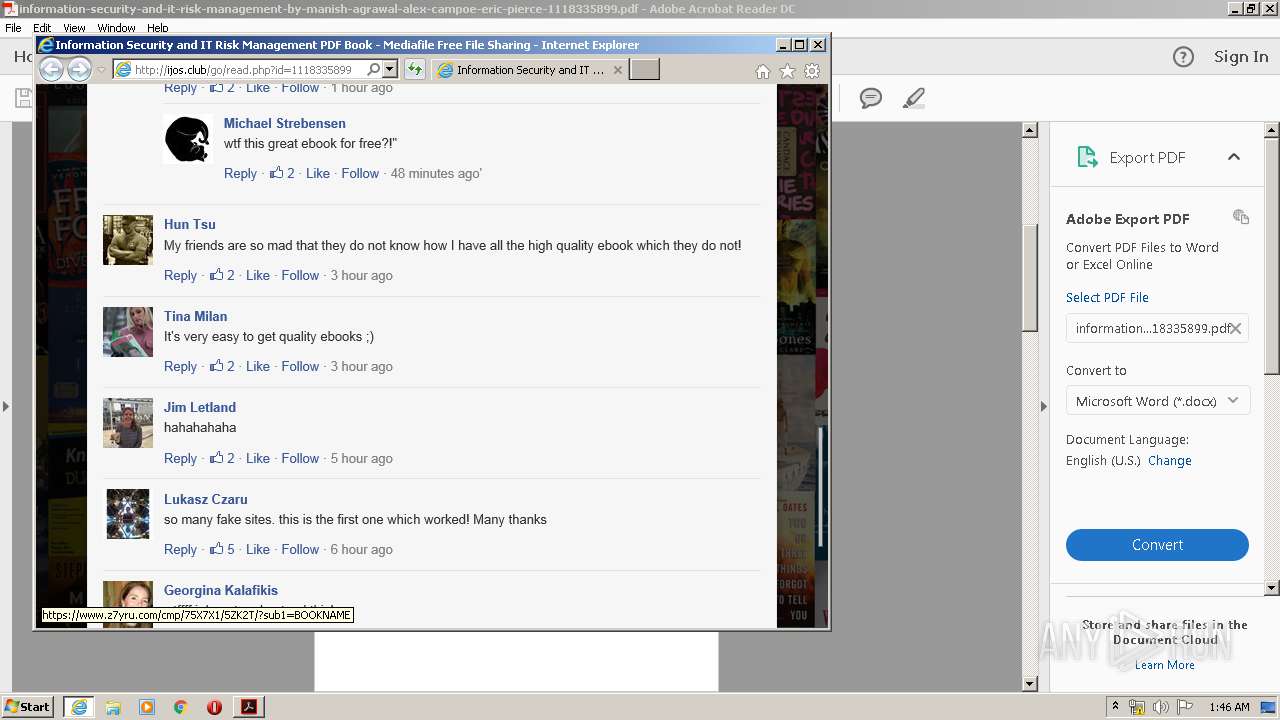Image resolution: width=1280 pixels, height=720 pixels.
Task: Follow Michael Strebensen's comment
Action: point(360,173)
